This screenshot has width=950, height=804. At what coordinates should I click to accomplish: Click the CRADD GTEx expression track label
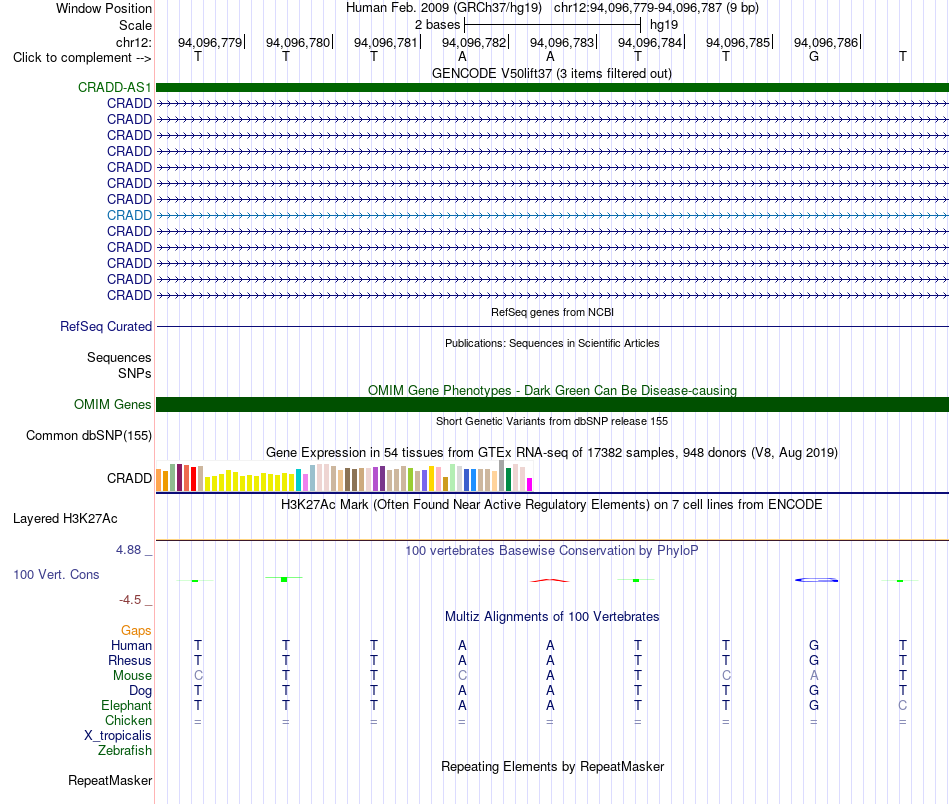point(129,479)
